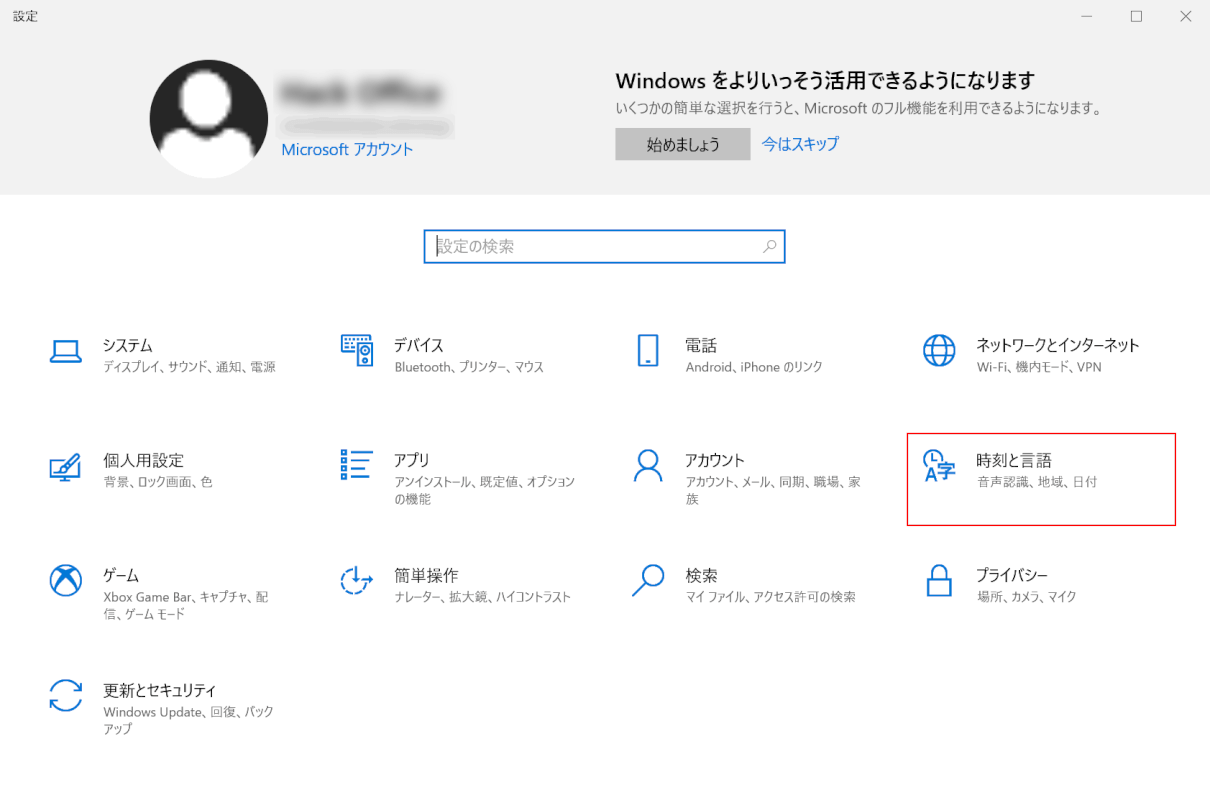Focus the 設定の検索 search field
1210x800 pixels.
(595, 246)
